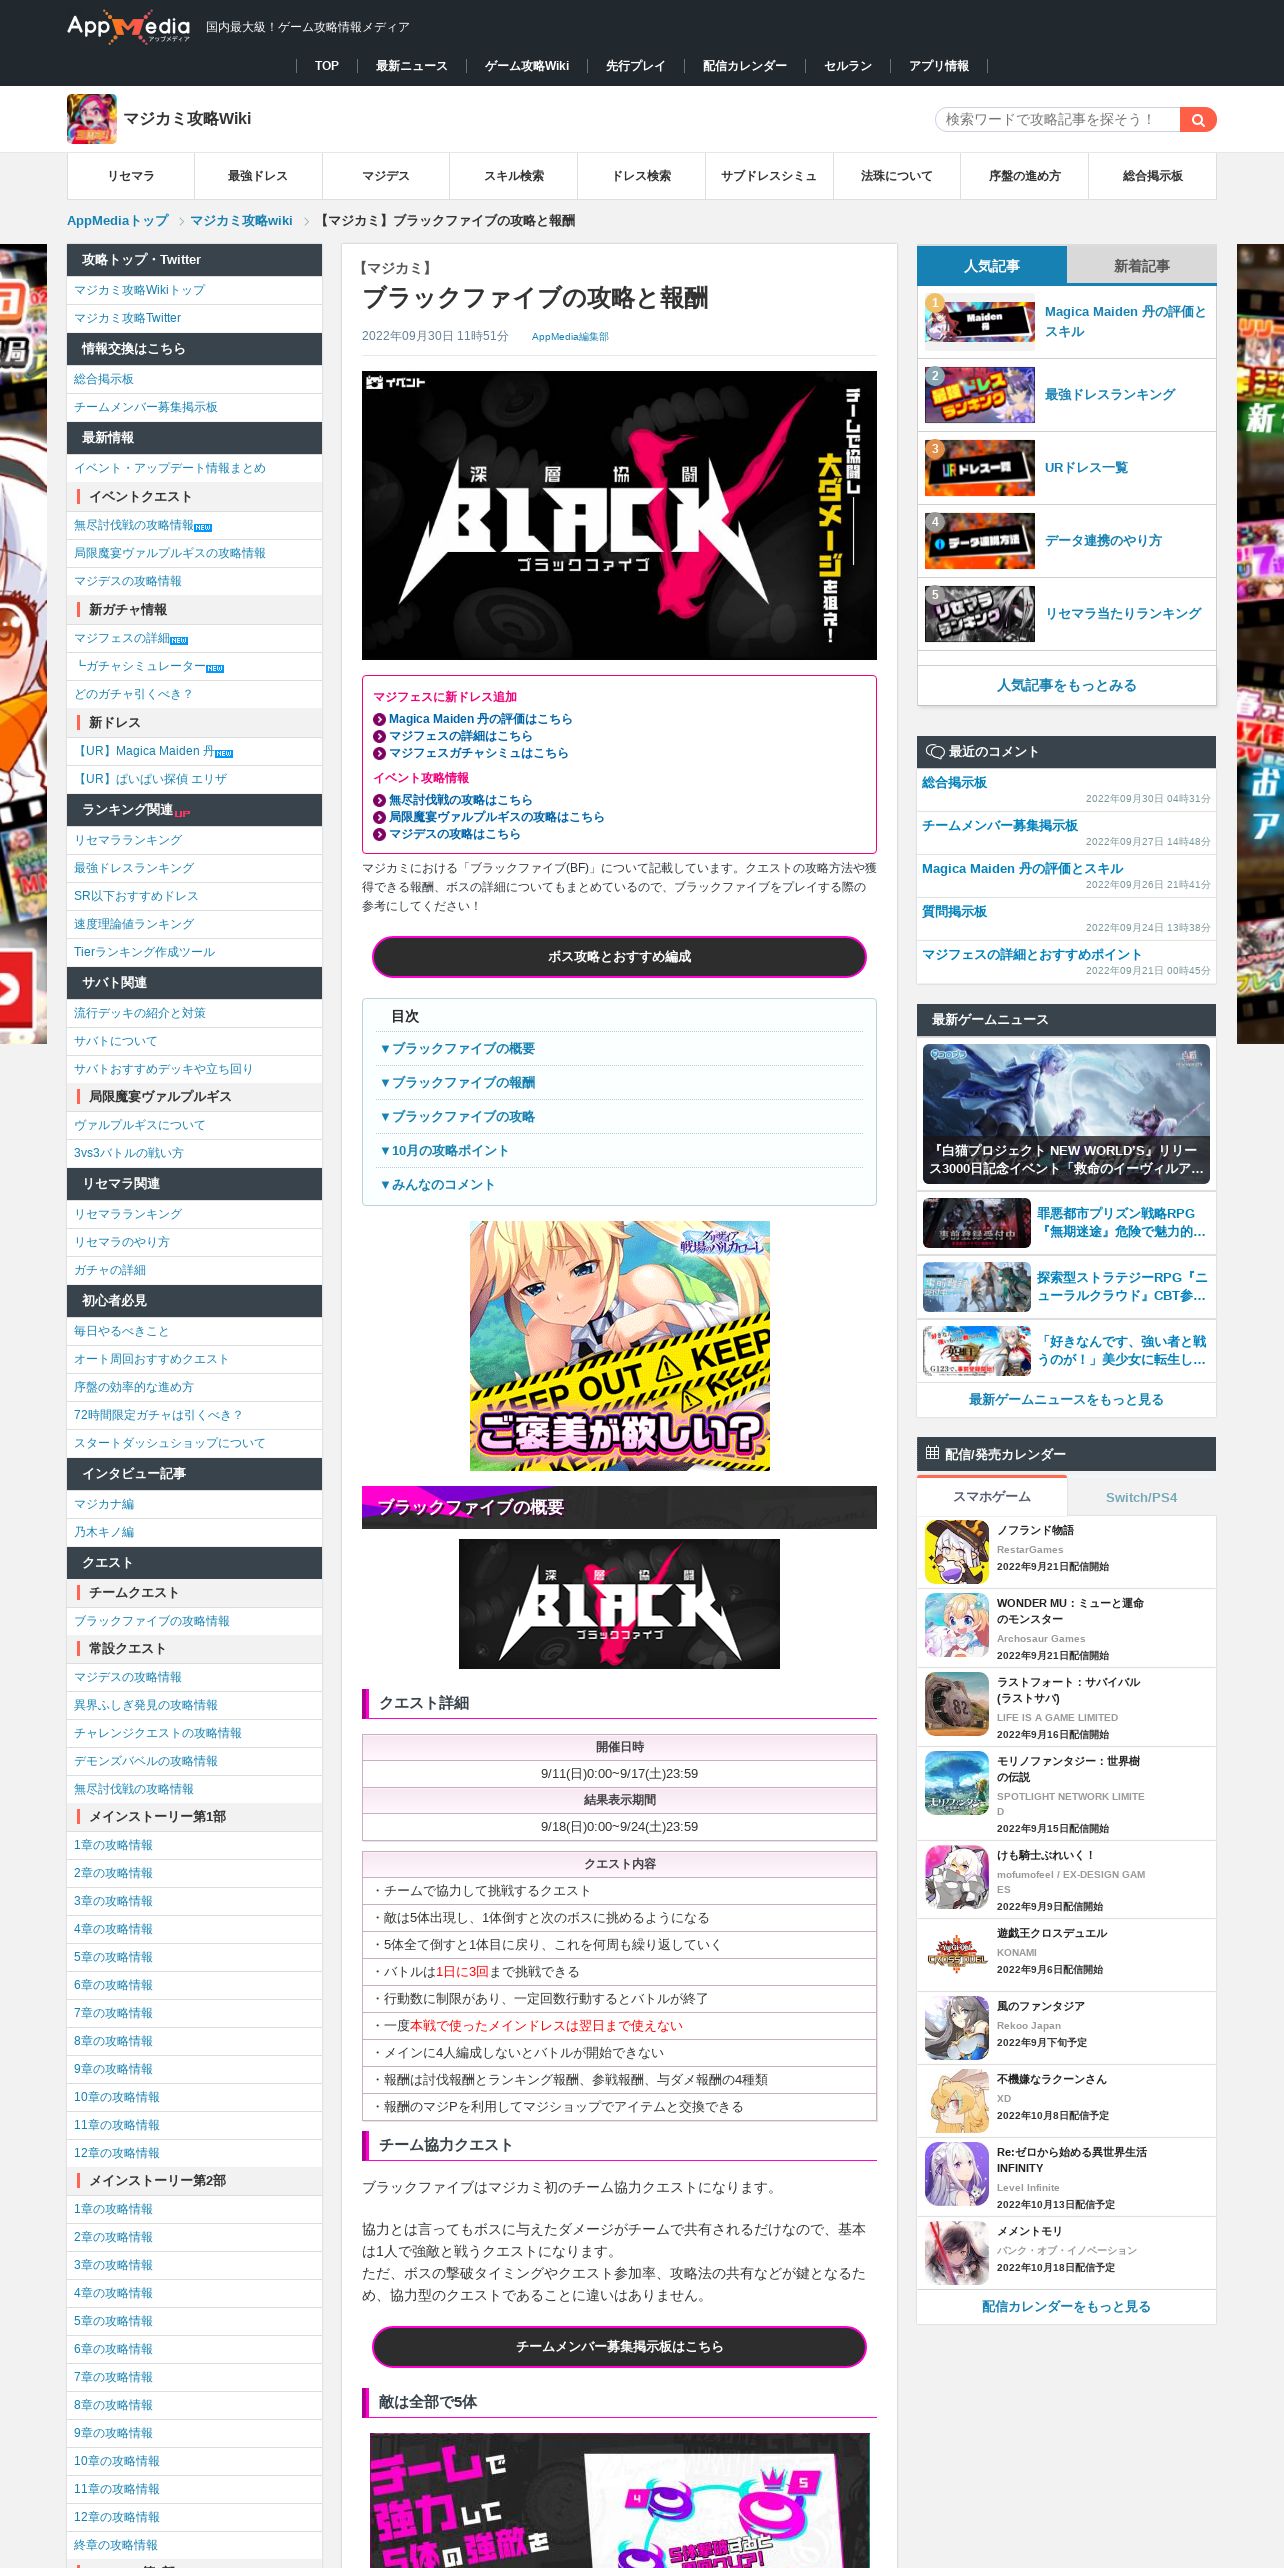1284x2568 pixels.
Task: Open the 白猫プロジェクト news image
Action: (x=1066, y=1114)
